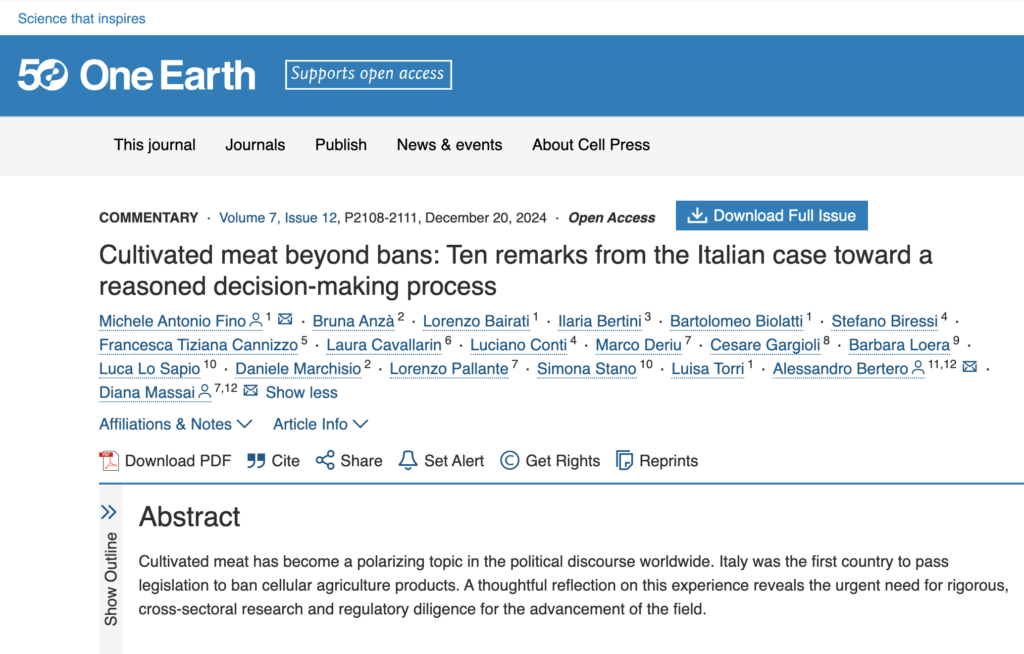Viewport: 1024px width, 654px height.
Task: Expand the Show Outline side panel
Action: click(110, 567)
